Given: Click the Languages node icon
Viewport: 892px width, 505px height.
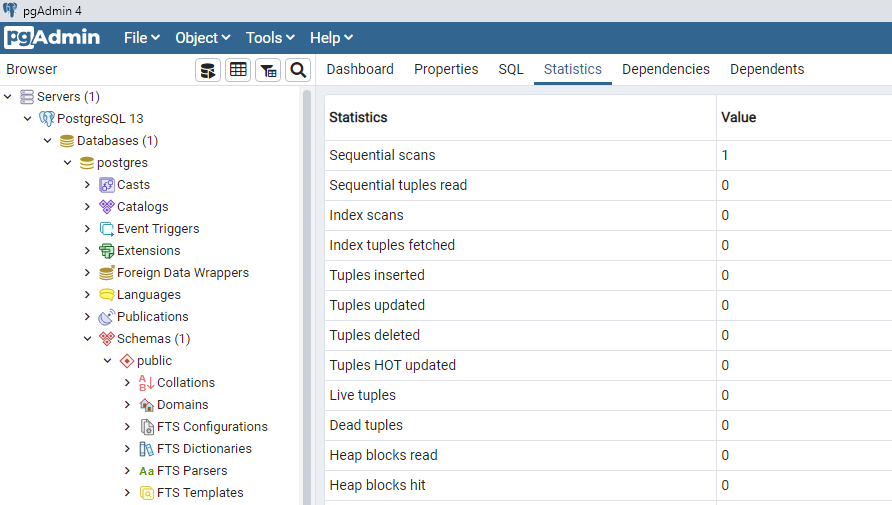Looking at the screenshot, I should pos(106,295).
